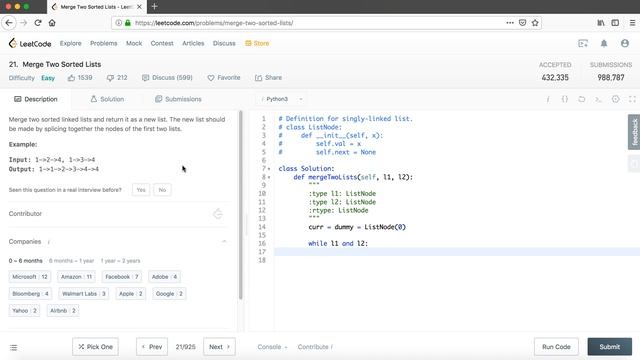The image size is (640, 360).
Task: Collapse the Companies section
Action: pos(224,242)
